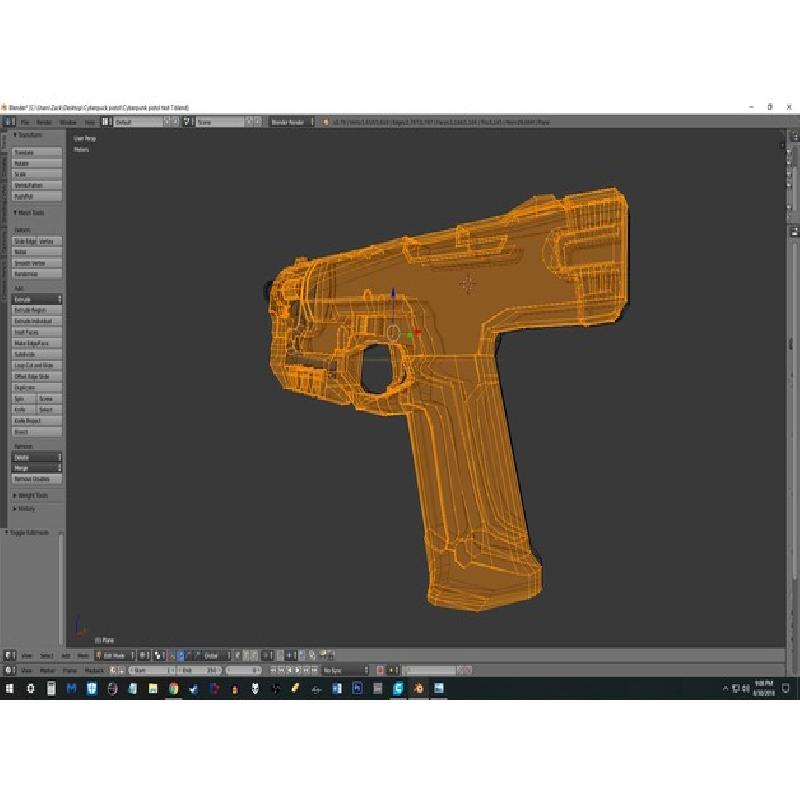Open the File menu

26,122
